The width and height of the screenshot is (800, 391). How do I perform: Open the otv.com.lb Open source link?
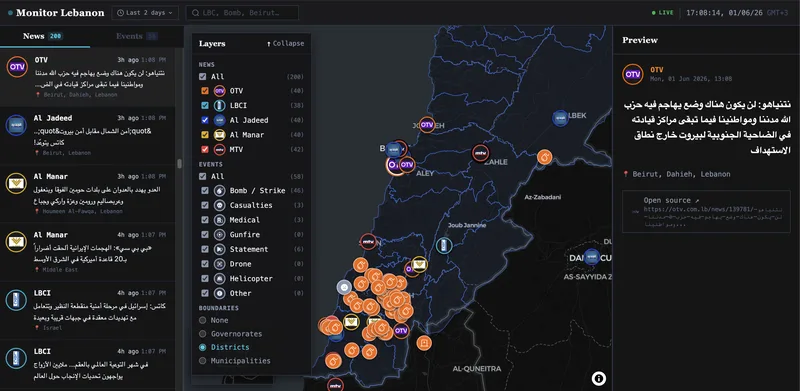coord(707,212)
